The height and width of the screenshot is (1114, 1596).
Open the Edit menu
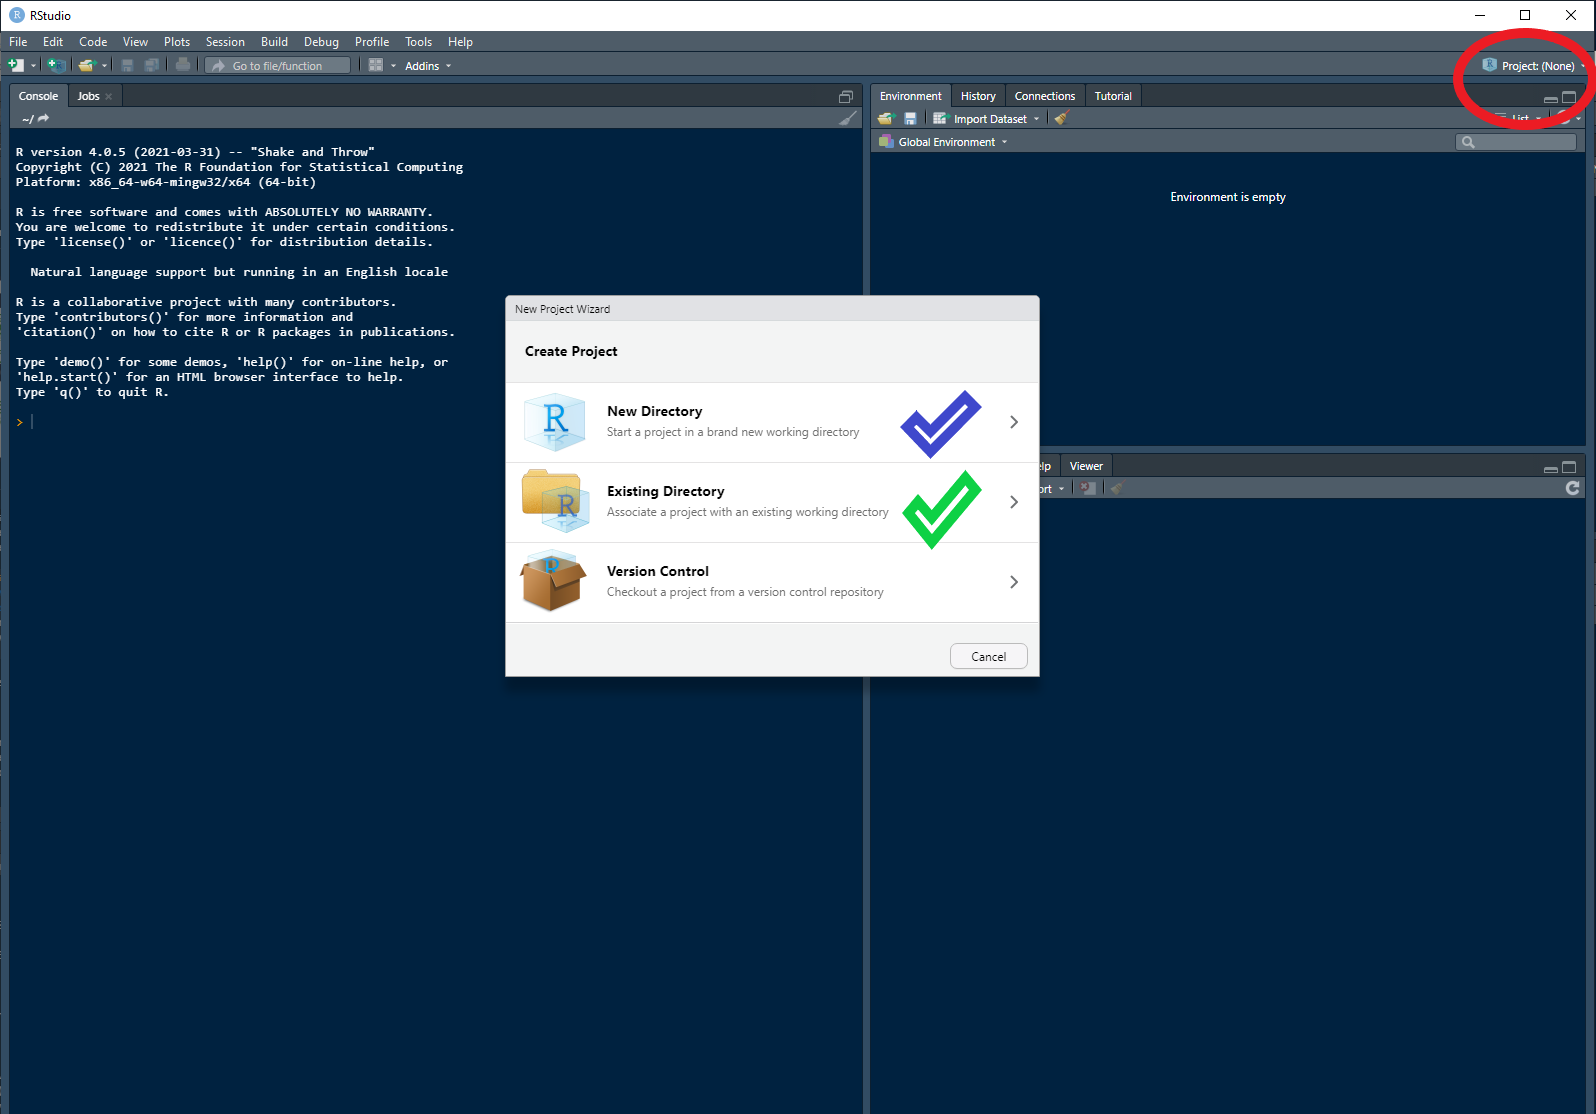point(53,42)
